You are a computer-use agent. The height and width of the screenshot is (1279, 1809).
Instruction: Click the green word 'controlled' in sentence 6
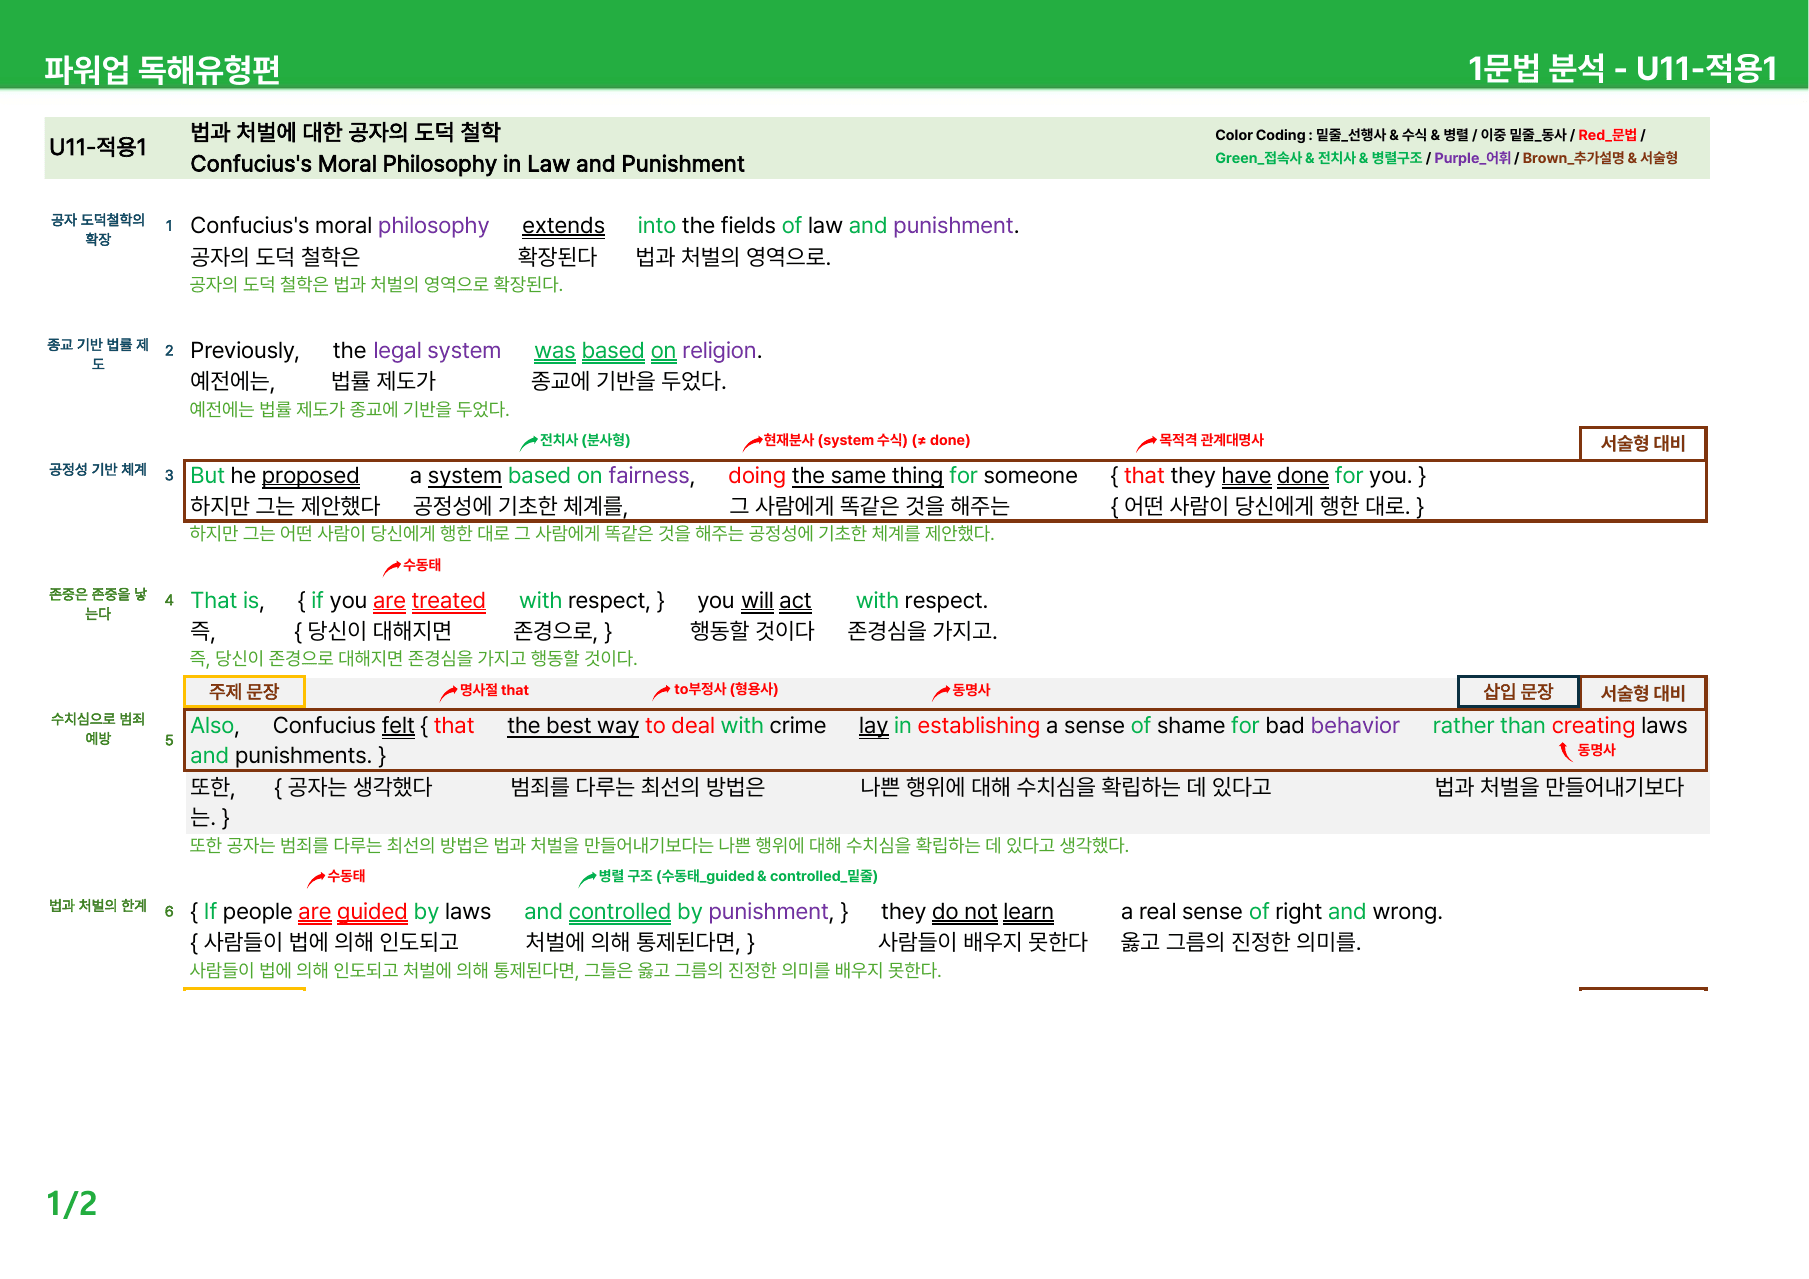pyautogui.click(x=619, y=912)
